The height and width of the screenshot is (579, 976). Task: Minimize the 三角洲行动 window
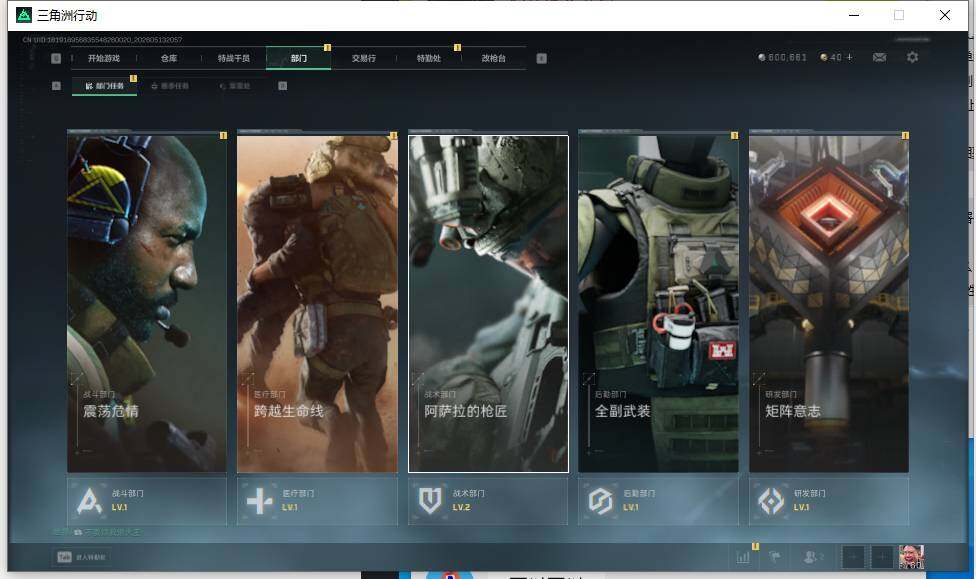(x=854, y=15)
